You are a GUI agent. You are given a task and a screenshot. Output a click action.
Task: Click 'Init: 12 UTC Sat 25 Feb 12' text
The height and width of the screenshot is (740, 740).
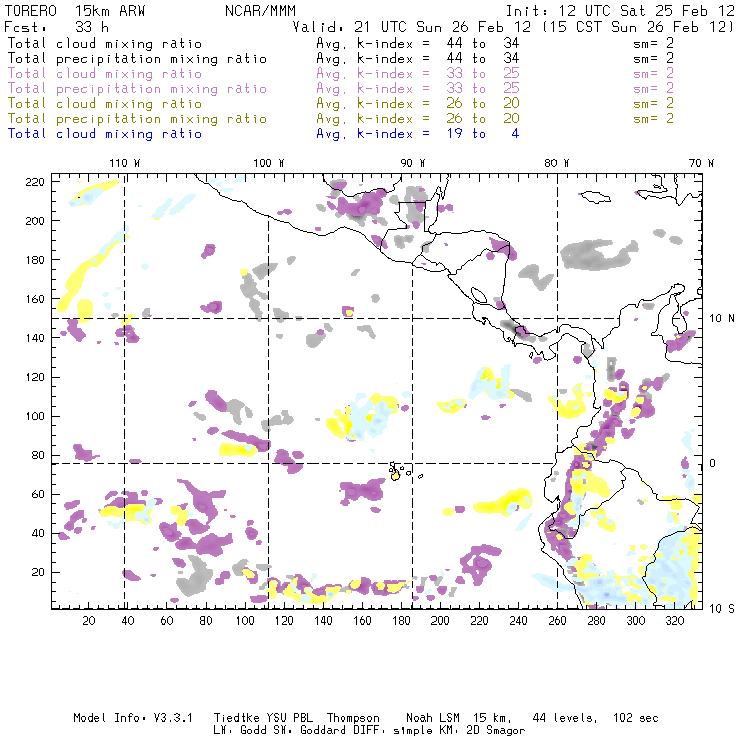point(620,11)
